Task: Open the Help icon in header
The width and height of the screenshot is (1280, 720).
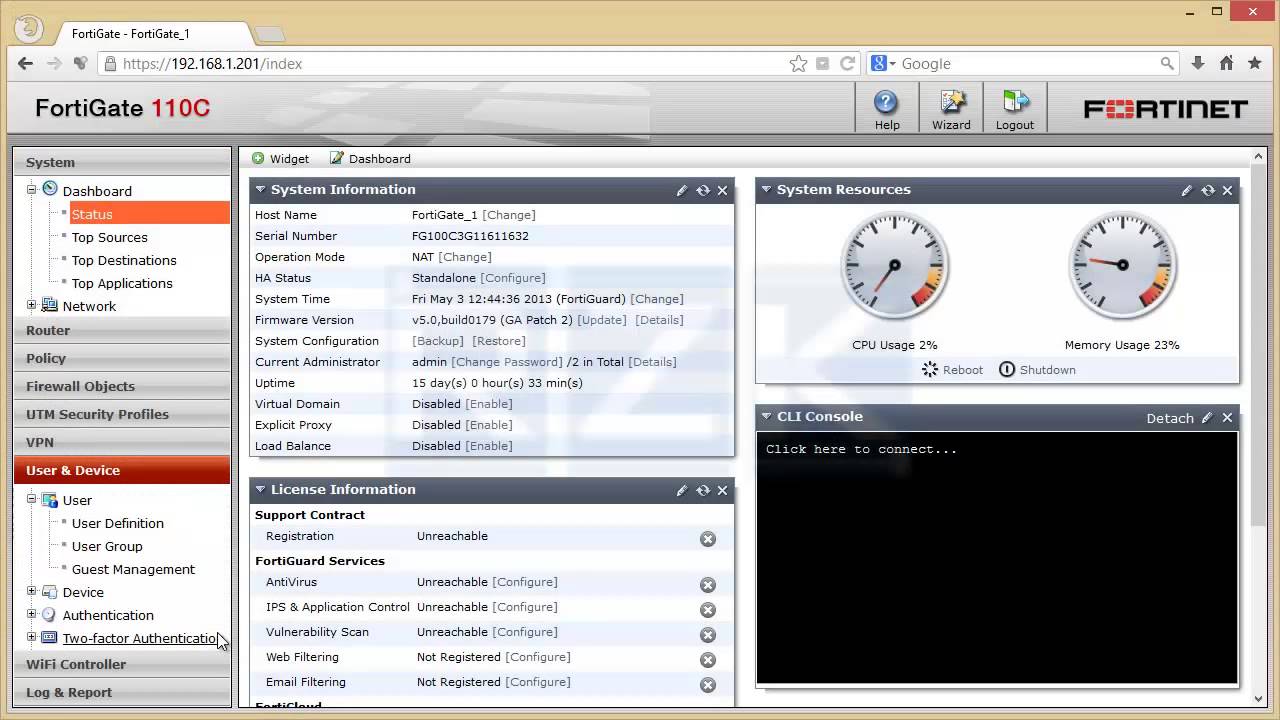Action: point(887,109)
